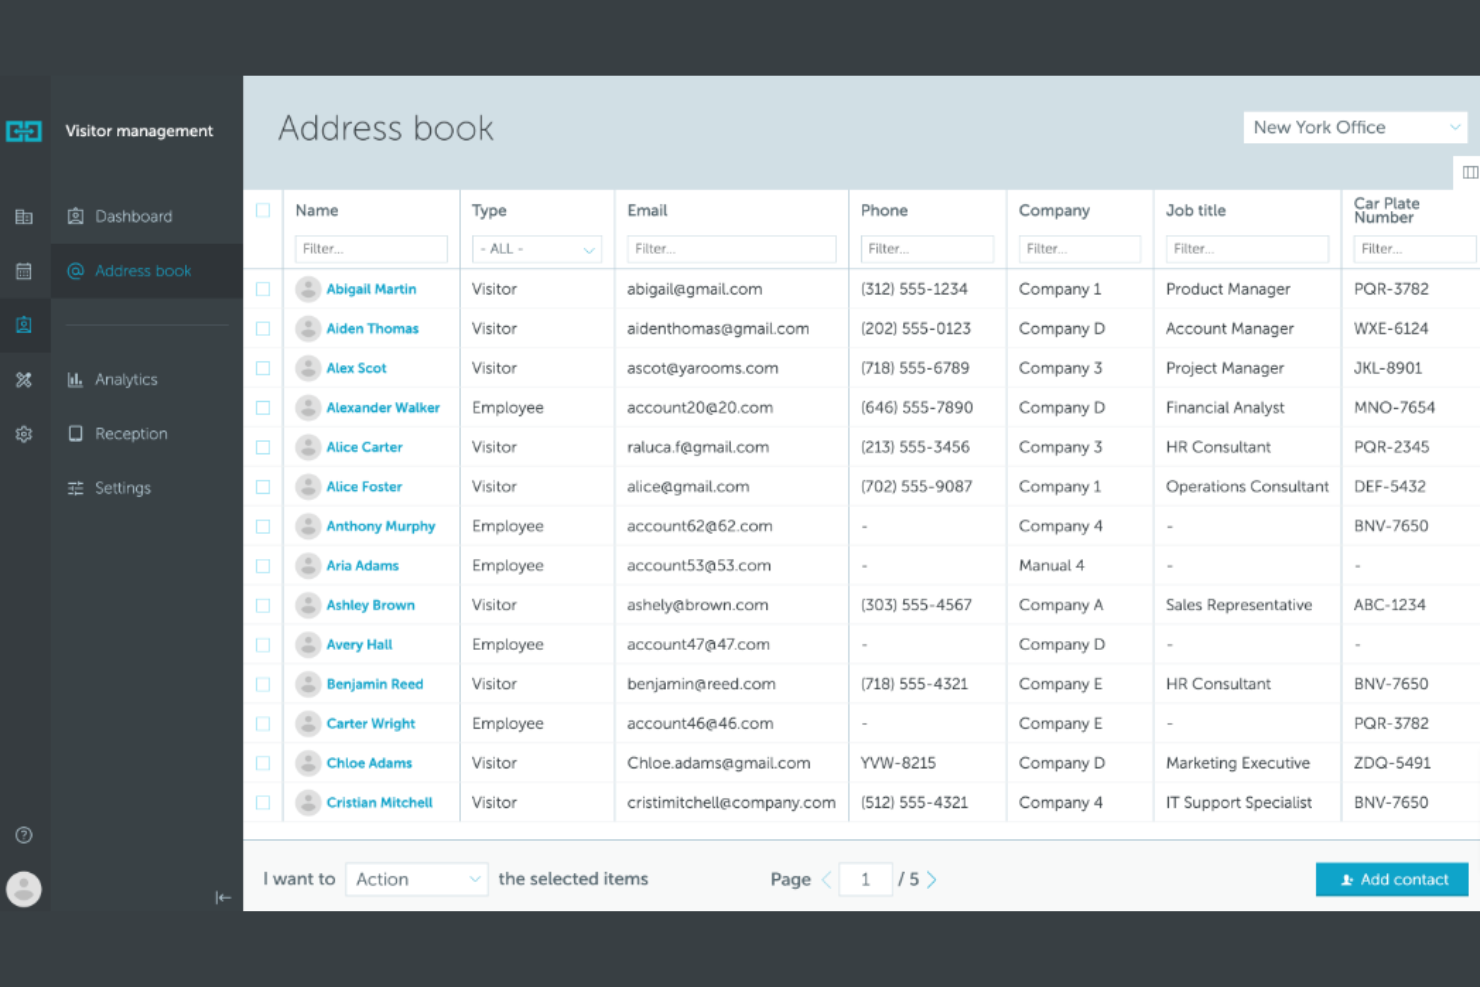This screenshot has width=1480, height=987.
Task: Open Analytics from the sidebar menu
Action: 126,380
